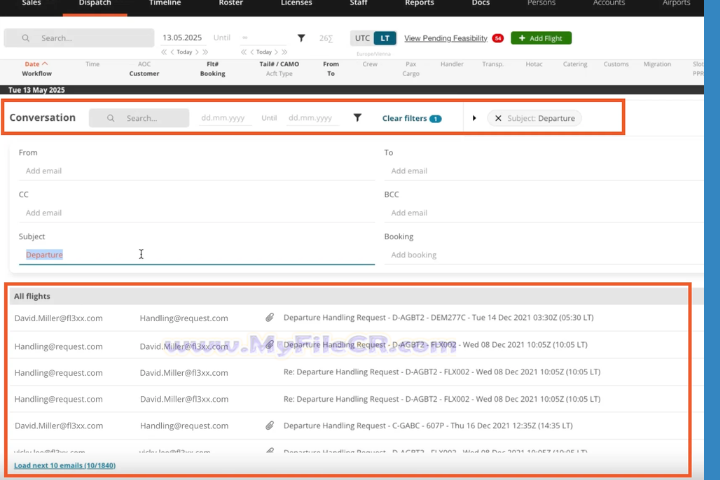Switch to the Timeline tab
Image resolution: width=720 pixels, height=480 pixels.
coord(165,4)
